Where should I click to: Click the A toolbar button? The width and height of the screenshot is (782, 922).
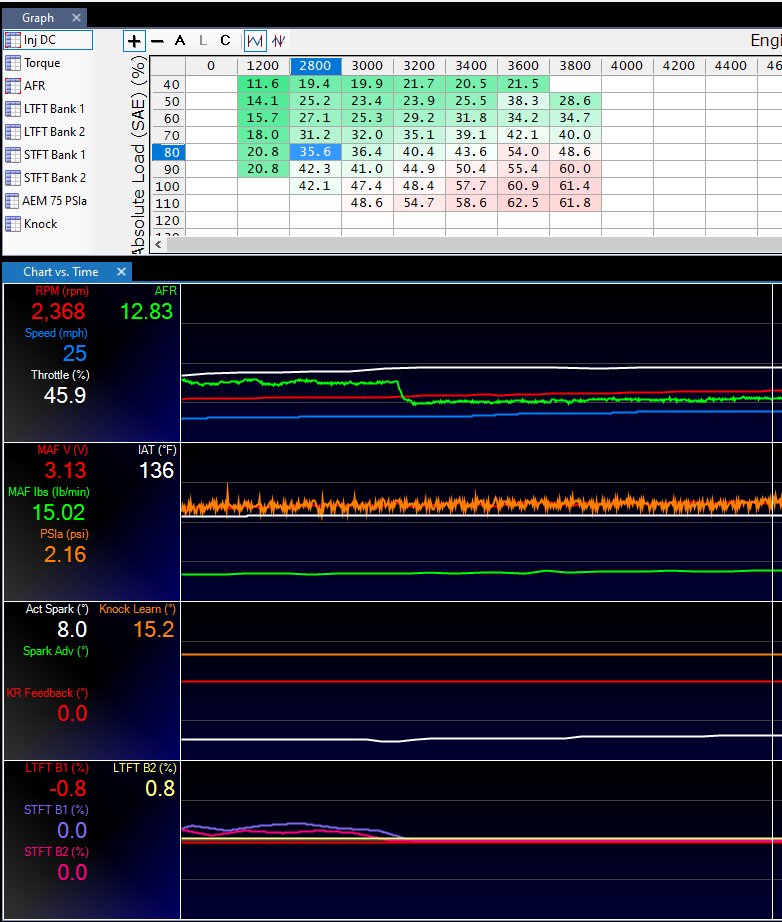point(180,41)
